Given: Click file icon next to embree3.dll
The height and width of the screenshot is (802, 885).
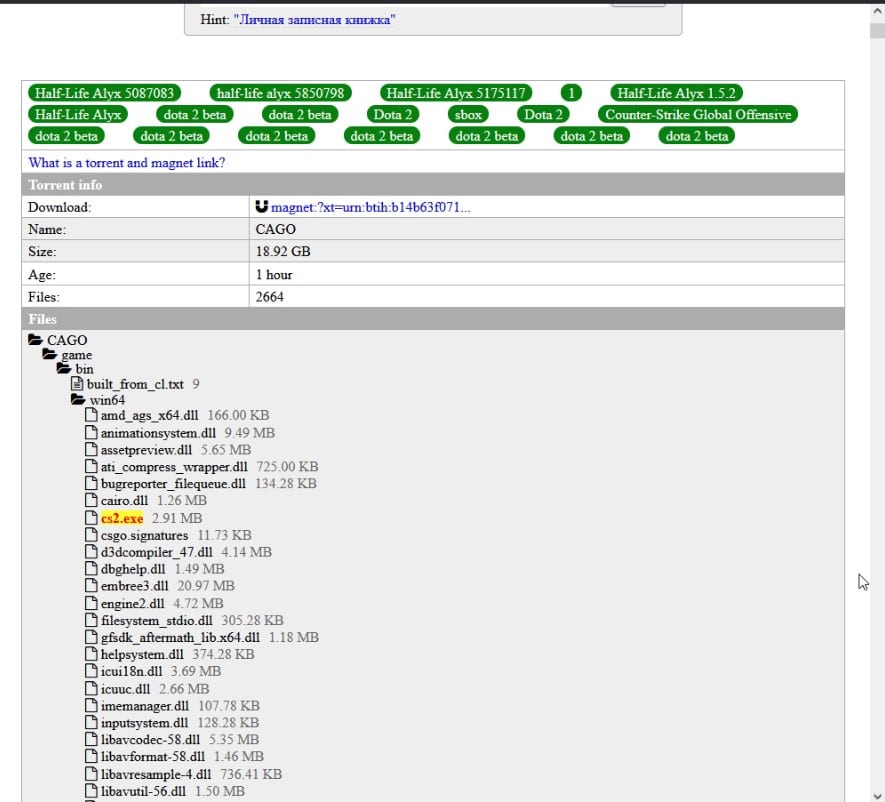Looking at the screenshot, I should pos(91,585).
